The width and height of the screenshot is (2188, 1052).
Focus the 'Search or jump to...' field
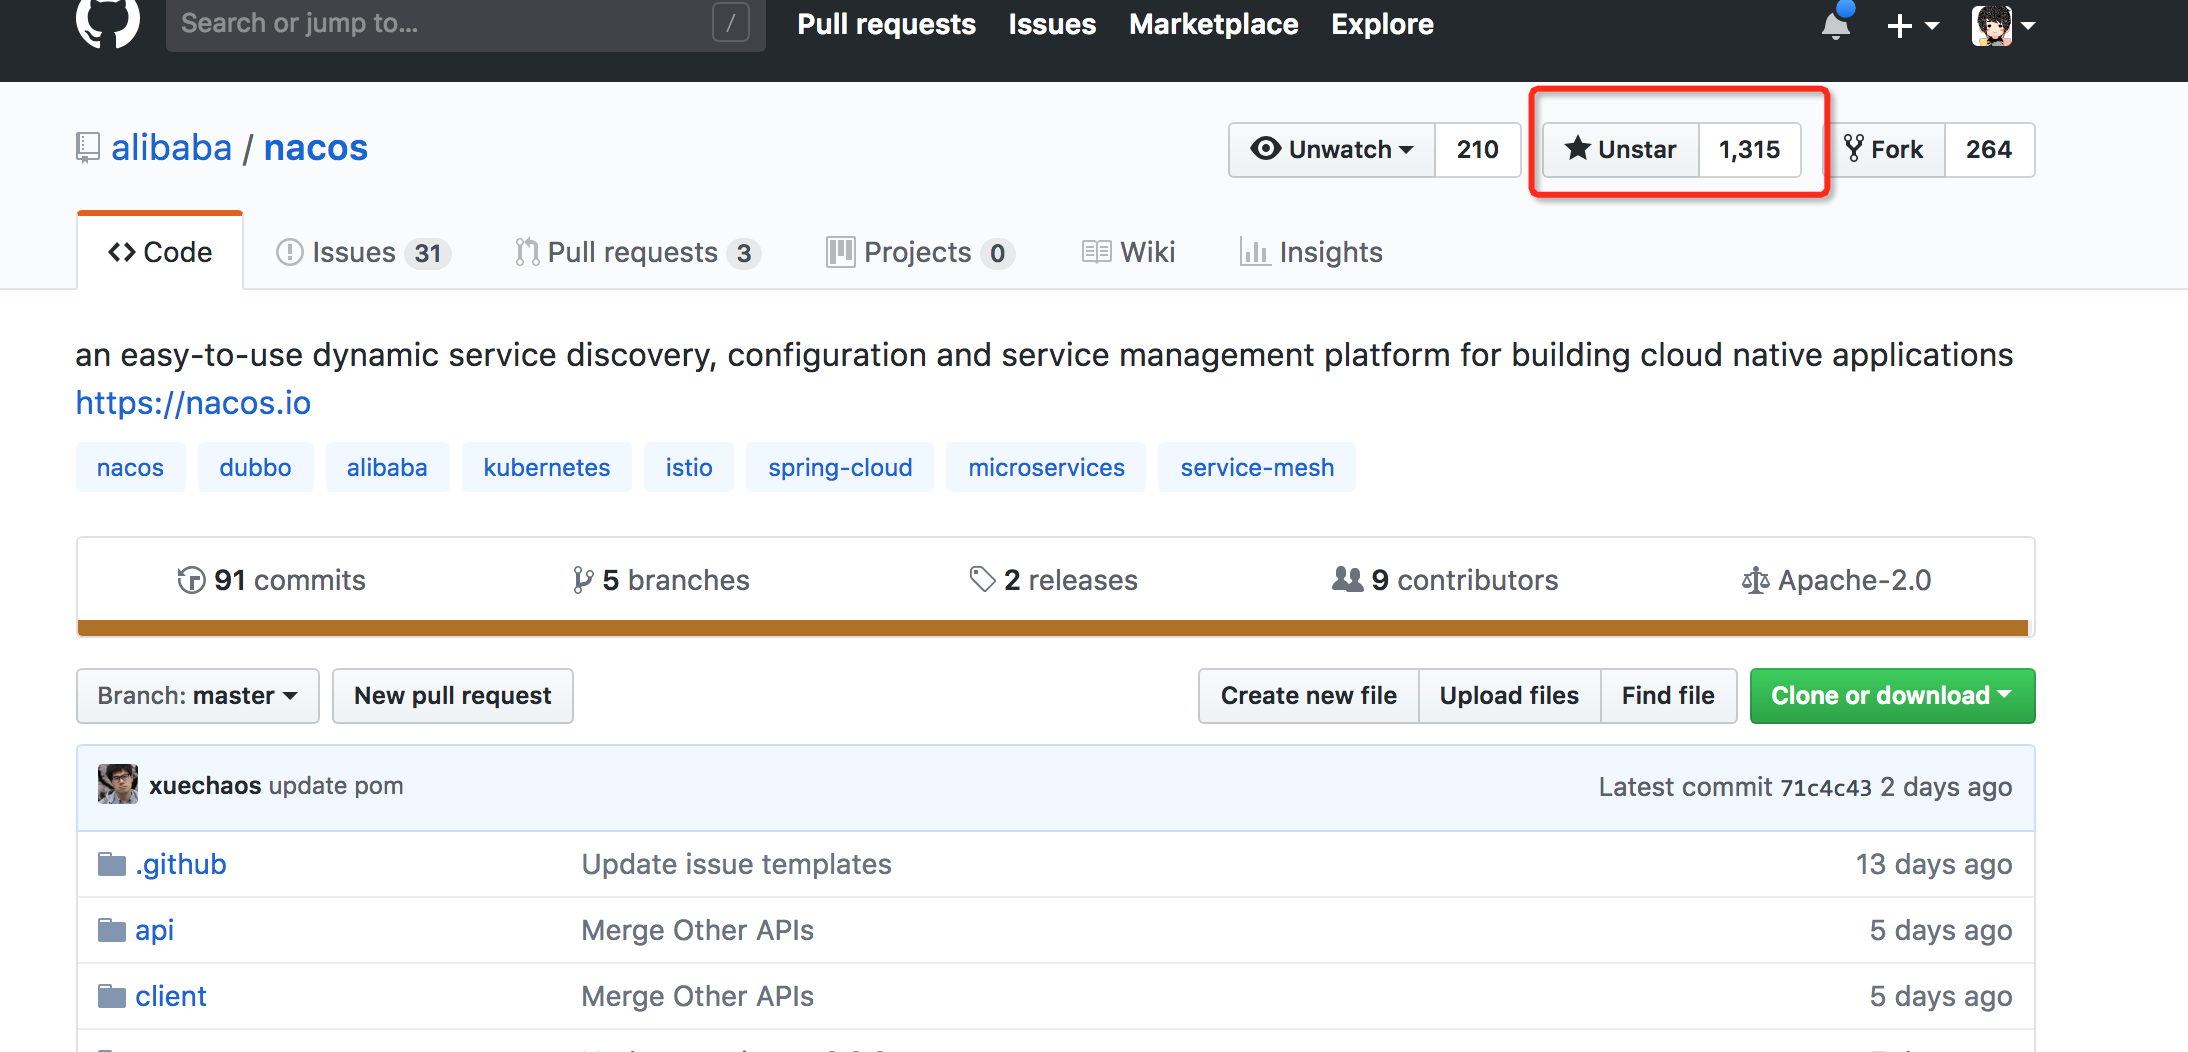tap(465, 23)
